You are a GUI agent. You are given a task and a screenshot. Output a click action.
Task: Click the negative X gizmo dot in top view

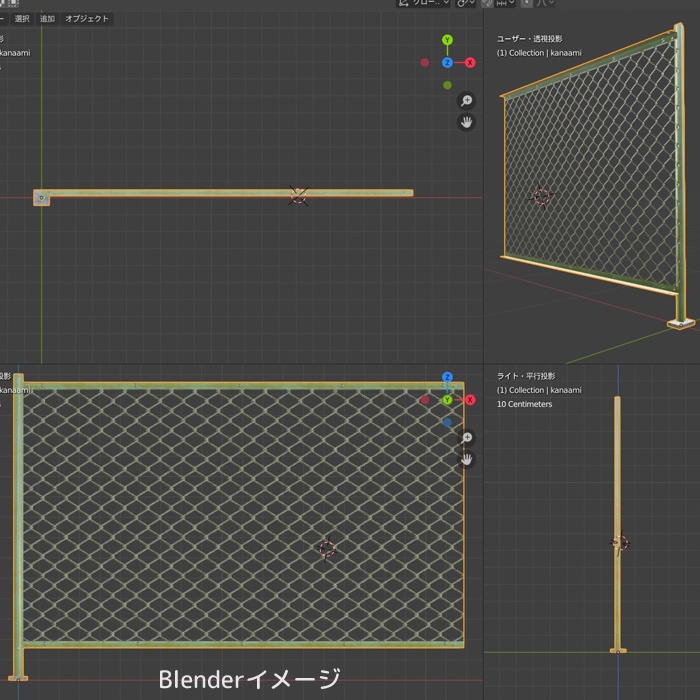point(425,62)
